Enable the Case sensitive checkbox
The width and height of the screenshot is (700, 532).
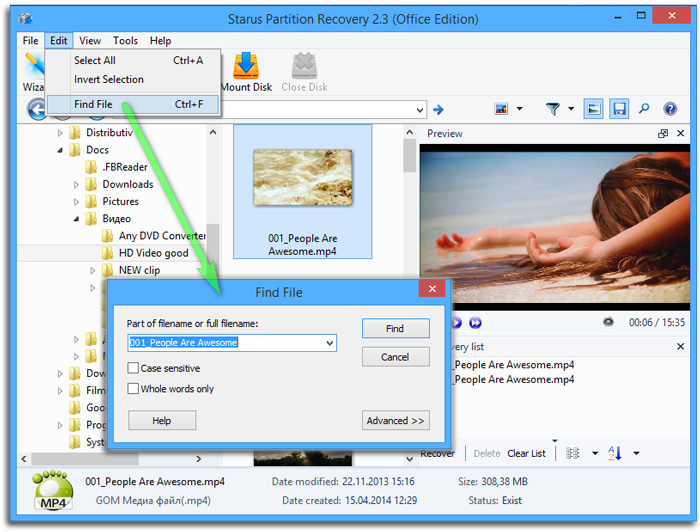point(133,368)
